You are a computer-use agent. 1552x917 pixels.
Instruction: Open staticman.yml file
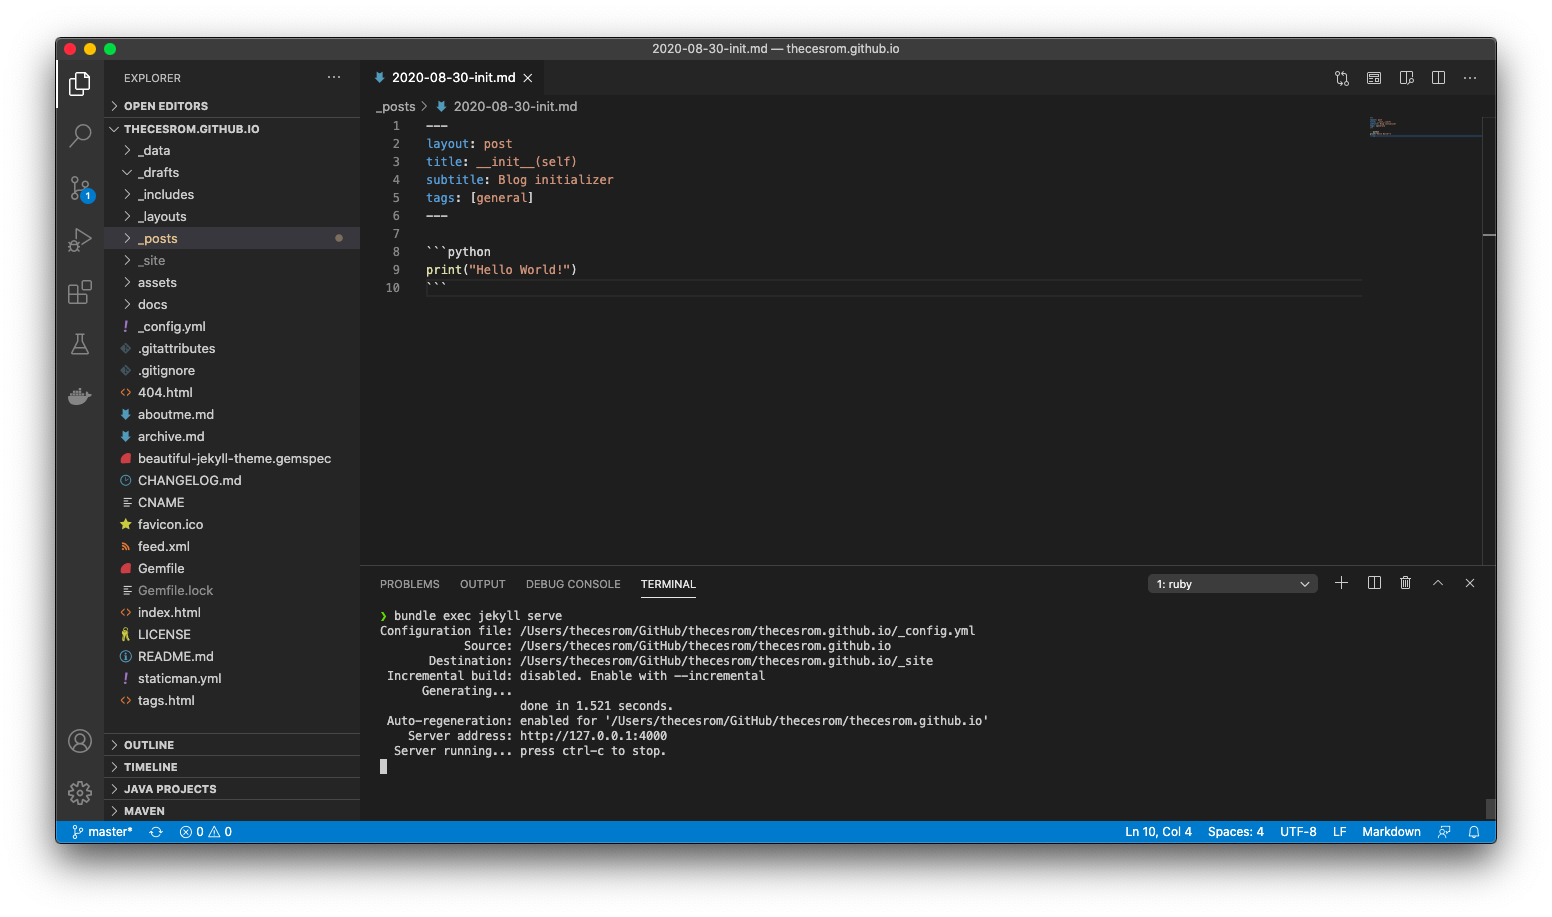(x=232, y=679)
